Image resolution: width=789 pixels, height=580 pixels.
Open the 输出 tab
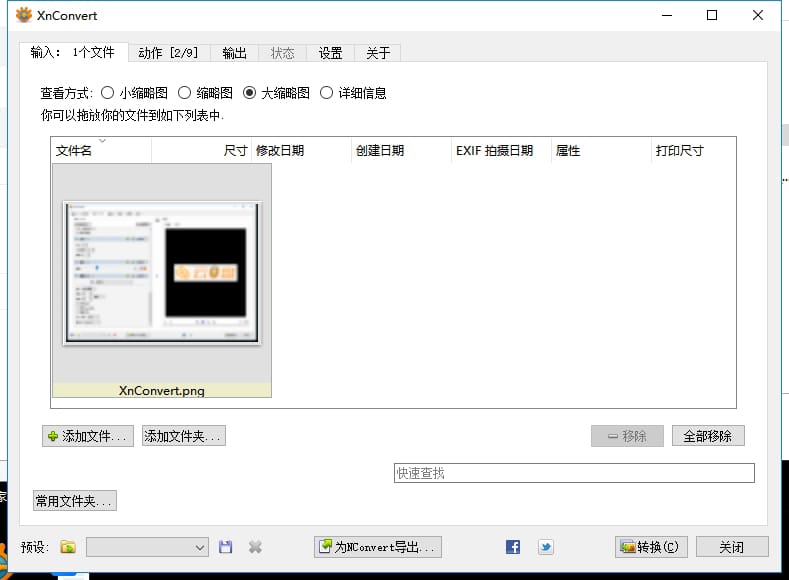(x=234, y=53)
